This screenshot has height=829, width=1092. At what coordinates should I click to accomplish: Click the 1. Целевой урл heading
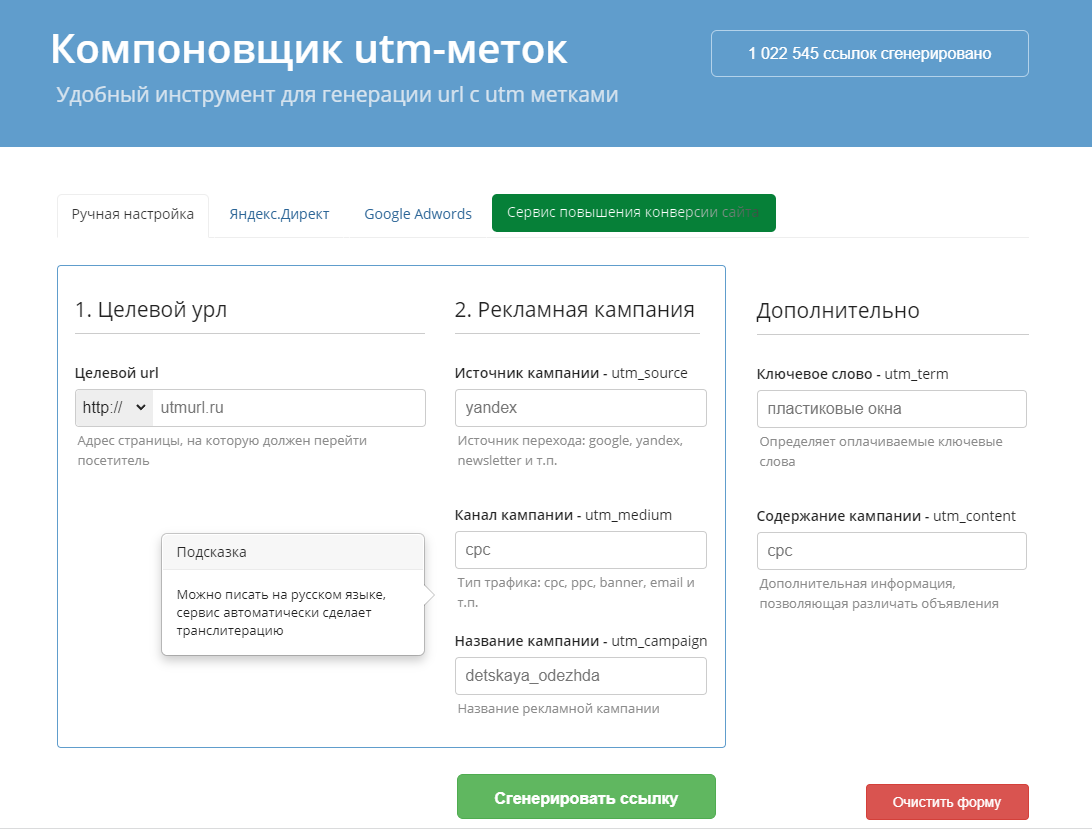pyautogui.click(x=151, y=309)
